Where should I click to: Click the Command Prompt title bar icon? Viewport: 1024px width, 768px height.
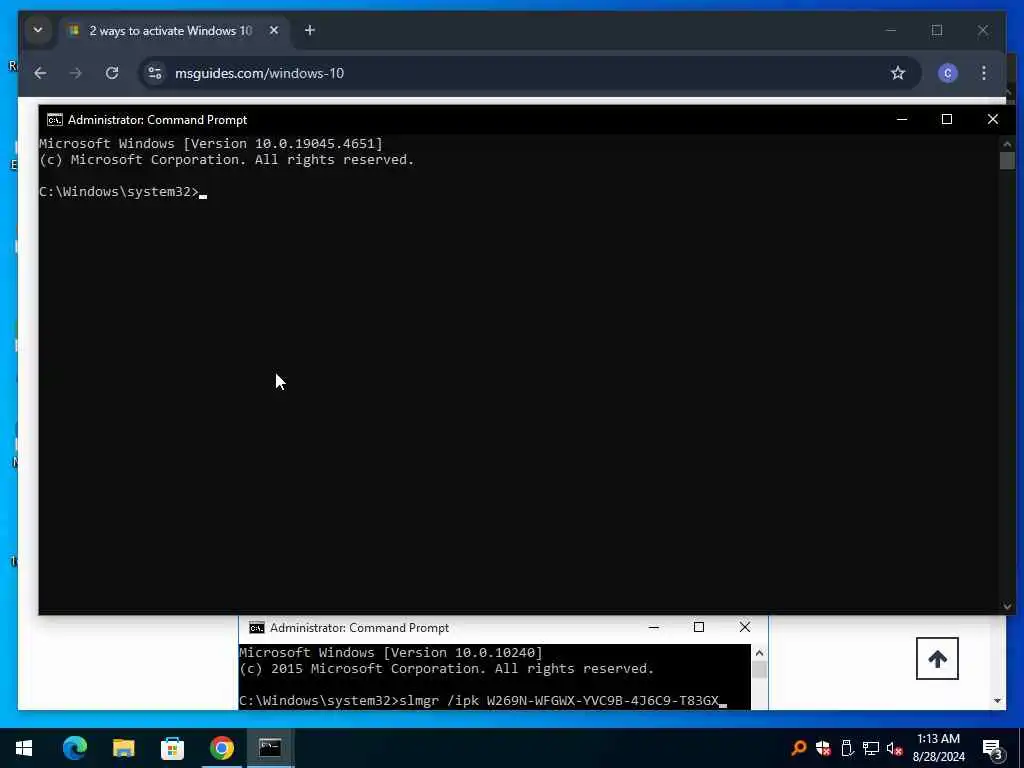coord(55,120)
